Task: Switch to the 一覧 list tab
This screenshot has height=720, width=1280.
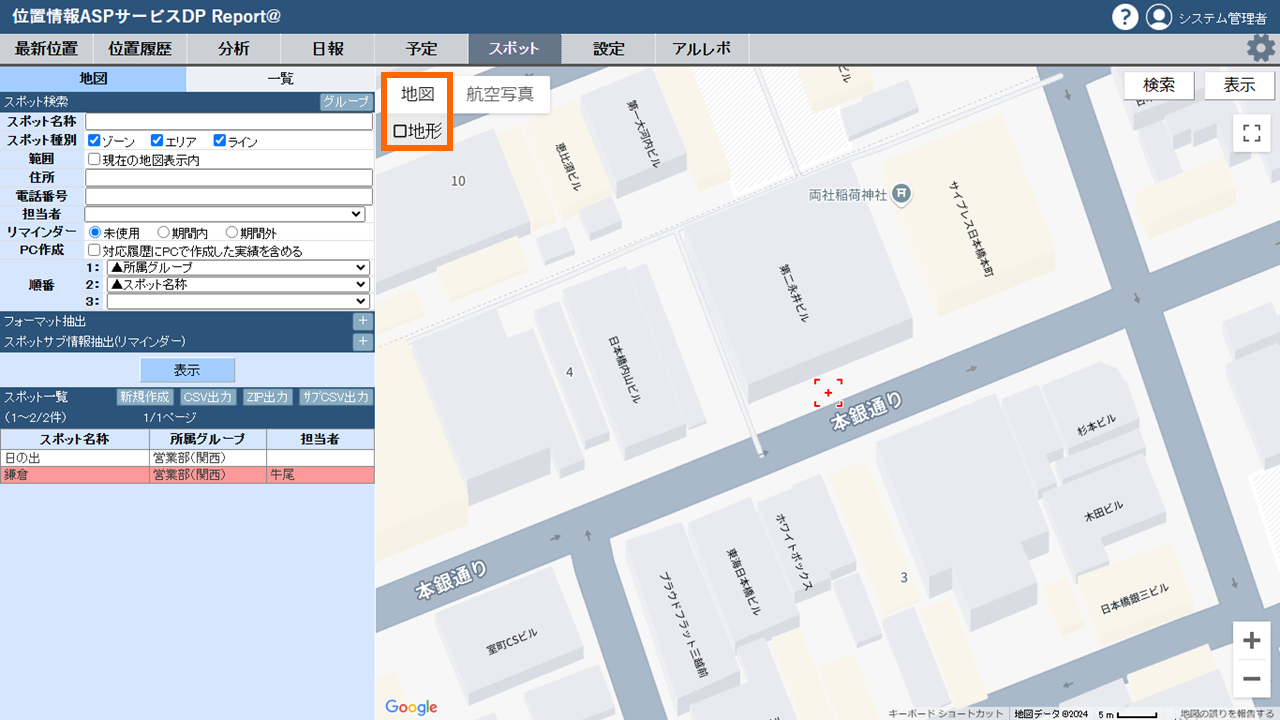Action: [280, 79]
